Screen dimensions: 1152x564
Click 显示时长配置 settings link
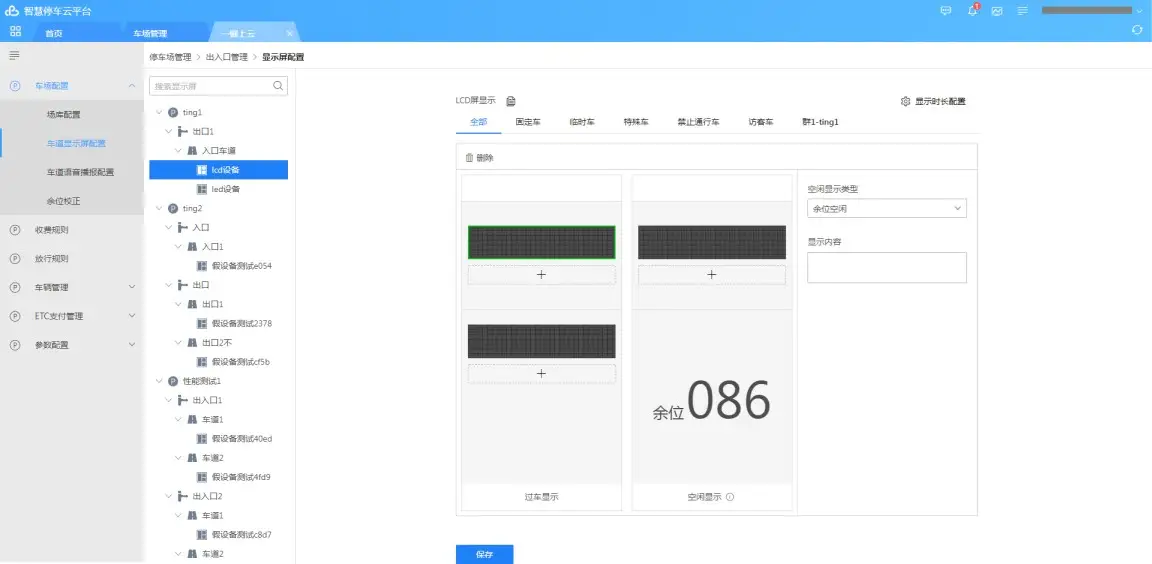point(933,101)
